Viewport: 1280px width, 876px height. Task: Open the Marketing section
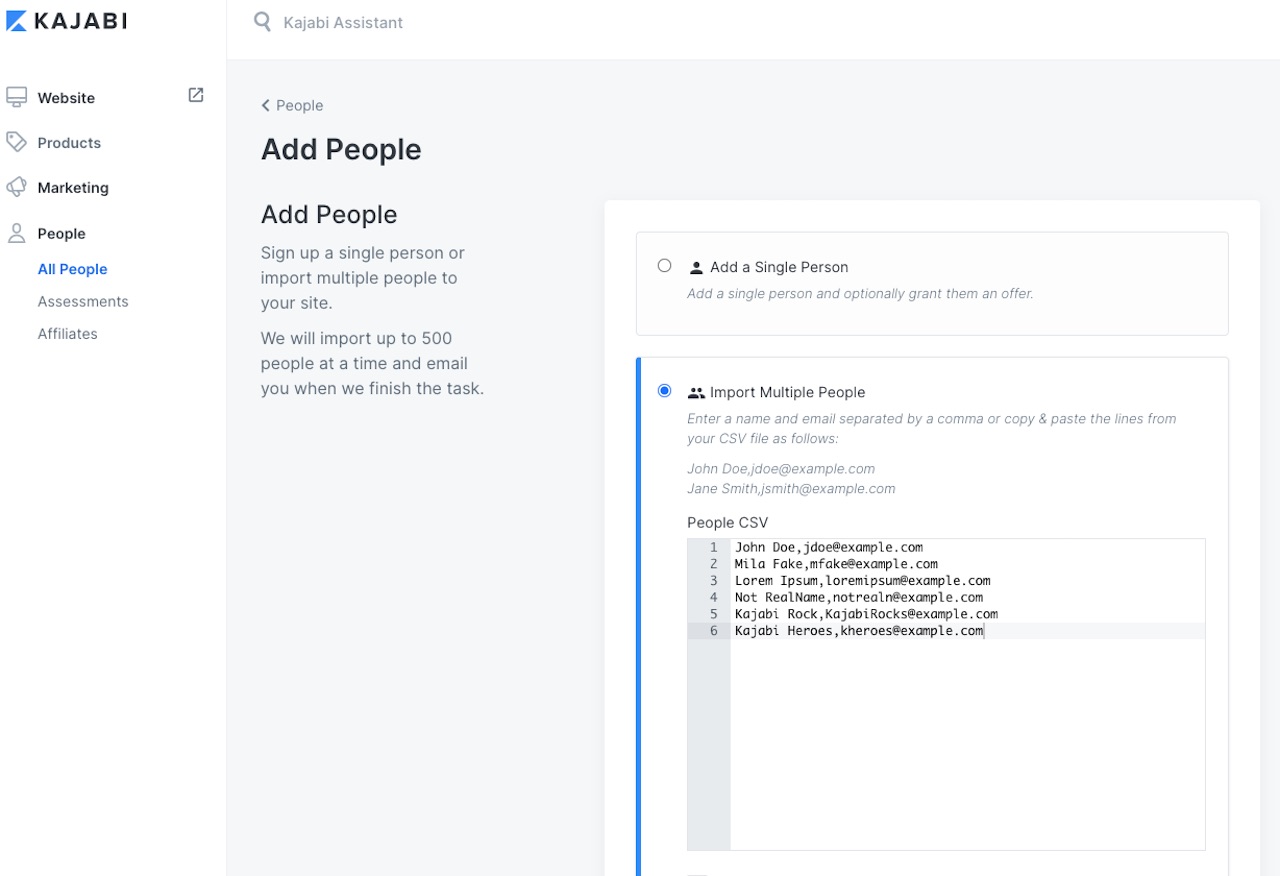coord(74,187)
